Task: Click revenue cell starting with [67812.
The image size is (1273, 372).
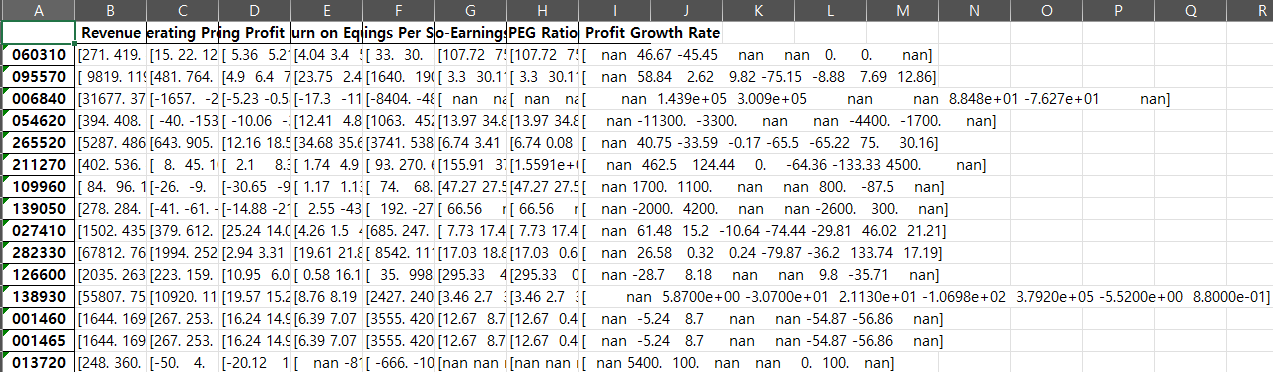Action: pyautogui.click(x=110, y=252)
